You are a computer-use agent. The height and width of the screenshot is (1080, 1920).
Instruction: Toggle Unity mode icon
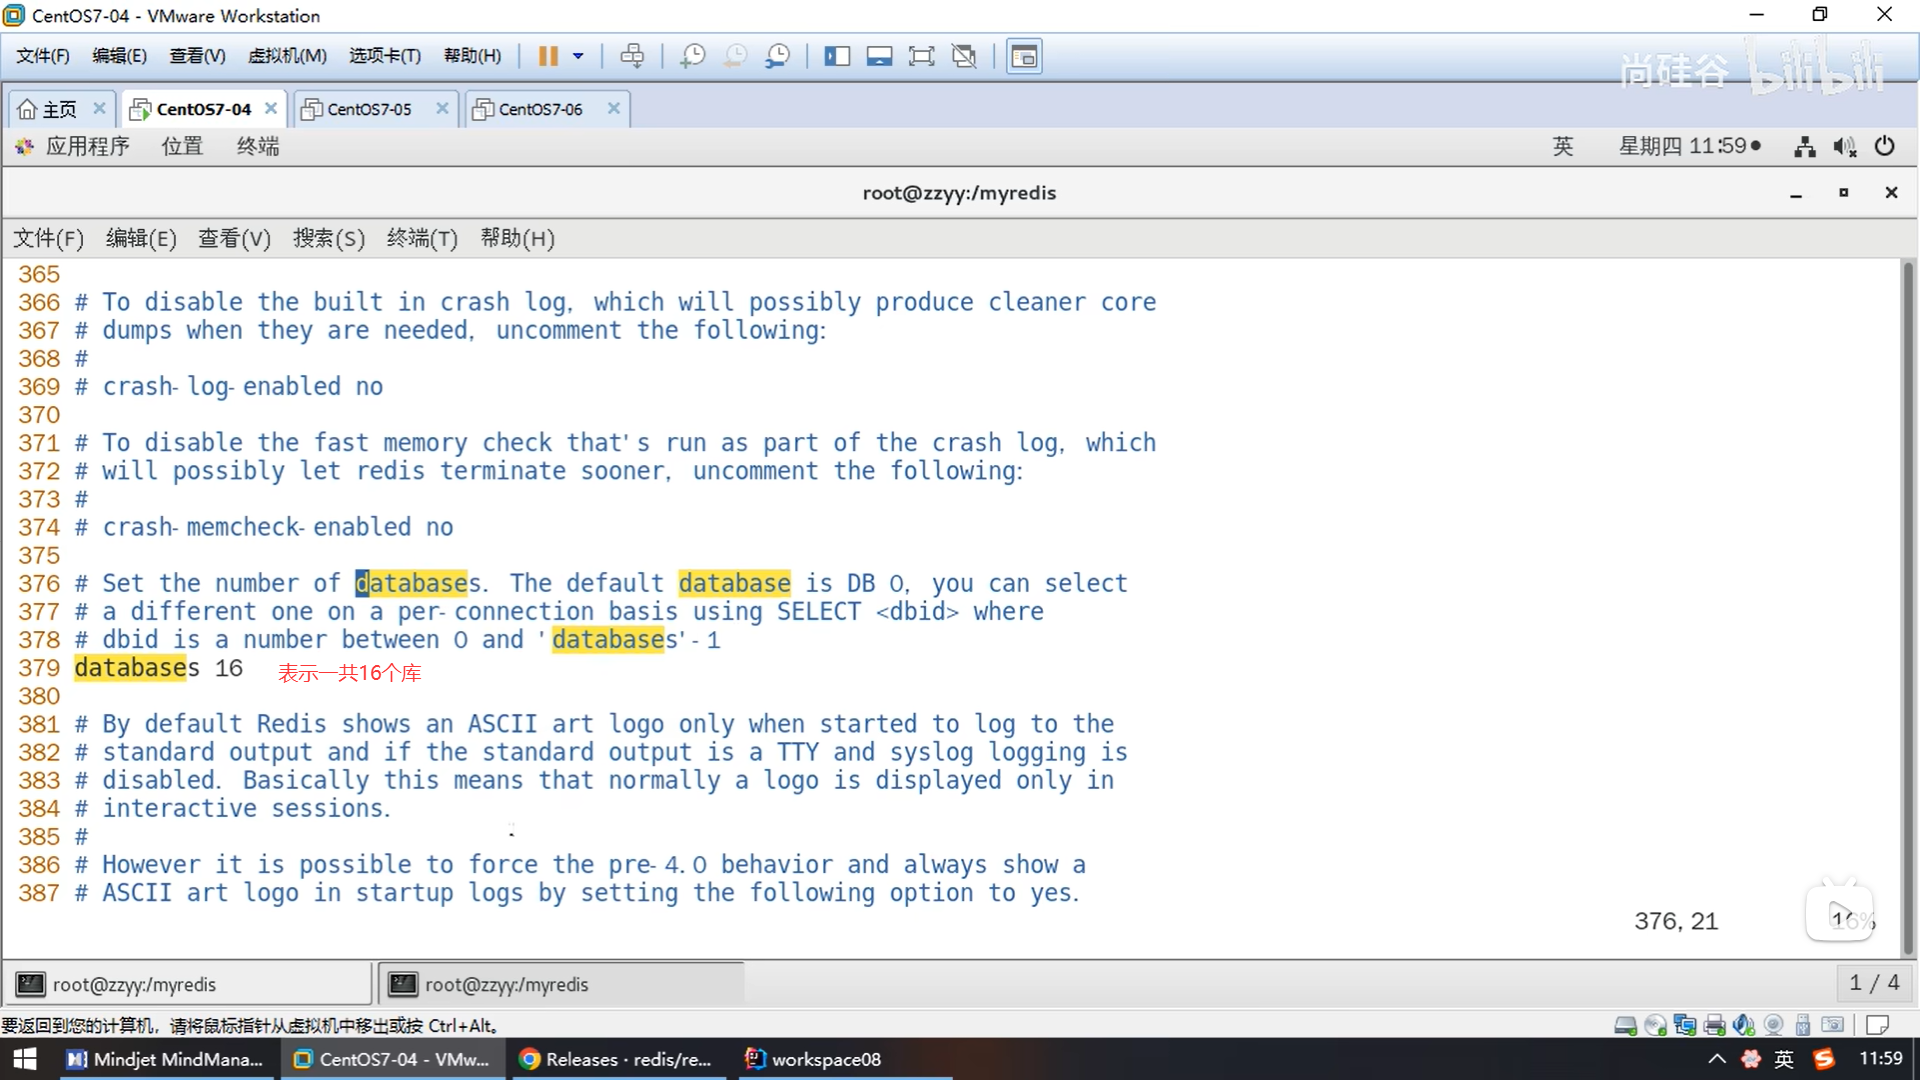point(964,56)
